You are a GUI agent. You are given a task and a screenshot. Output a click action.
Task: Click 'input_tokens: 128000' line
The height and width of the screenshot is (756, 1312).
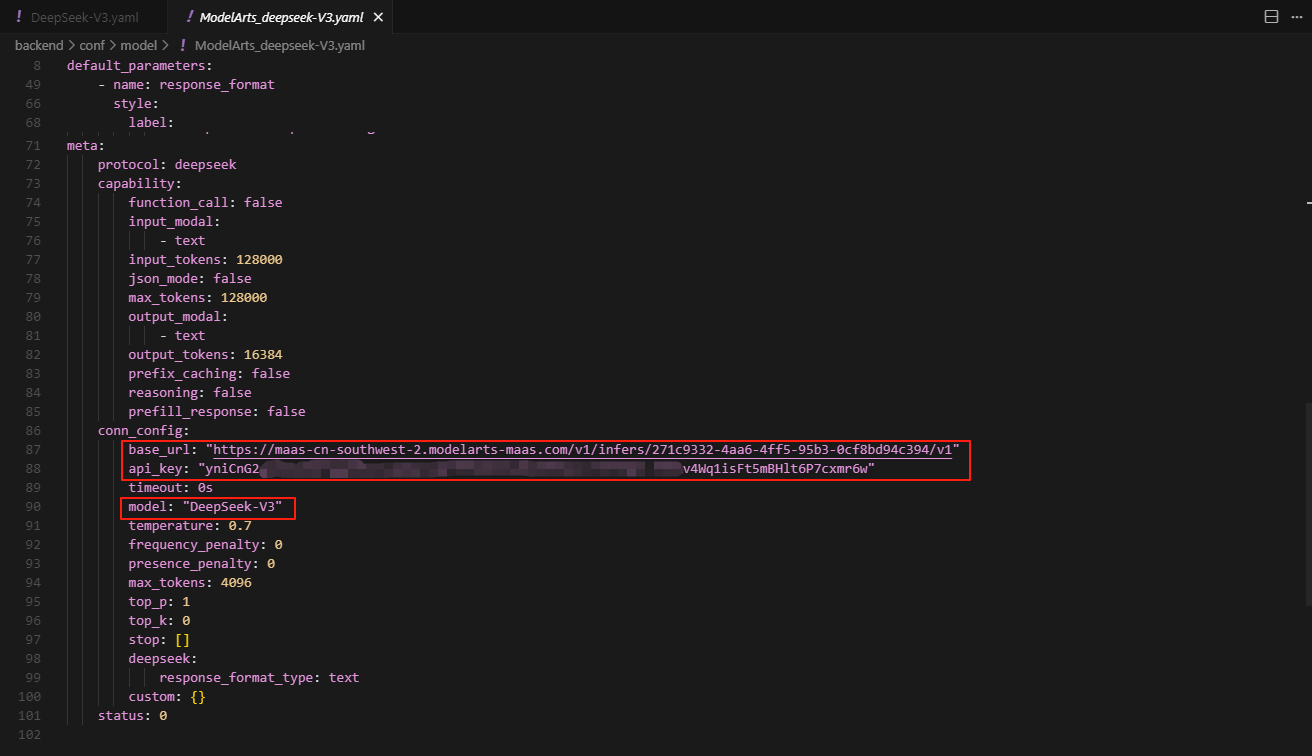(205, 259)
